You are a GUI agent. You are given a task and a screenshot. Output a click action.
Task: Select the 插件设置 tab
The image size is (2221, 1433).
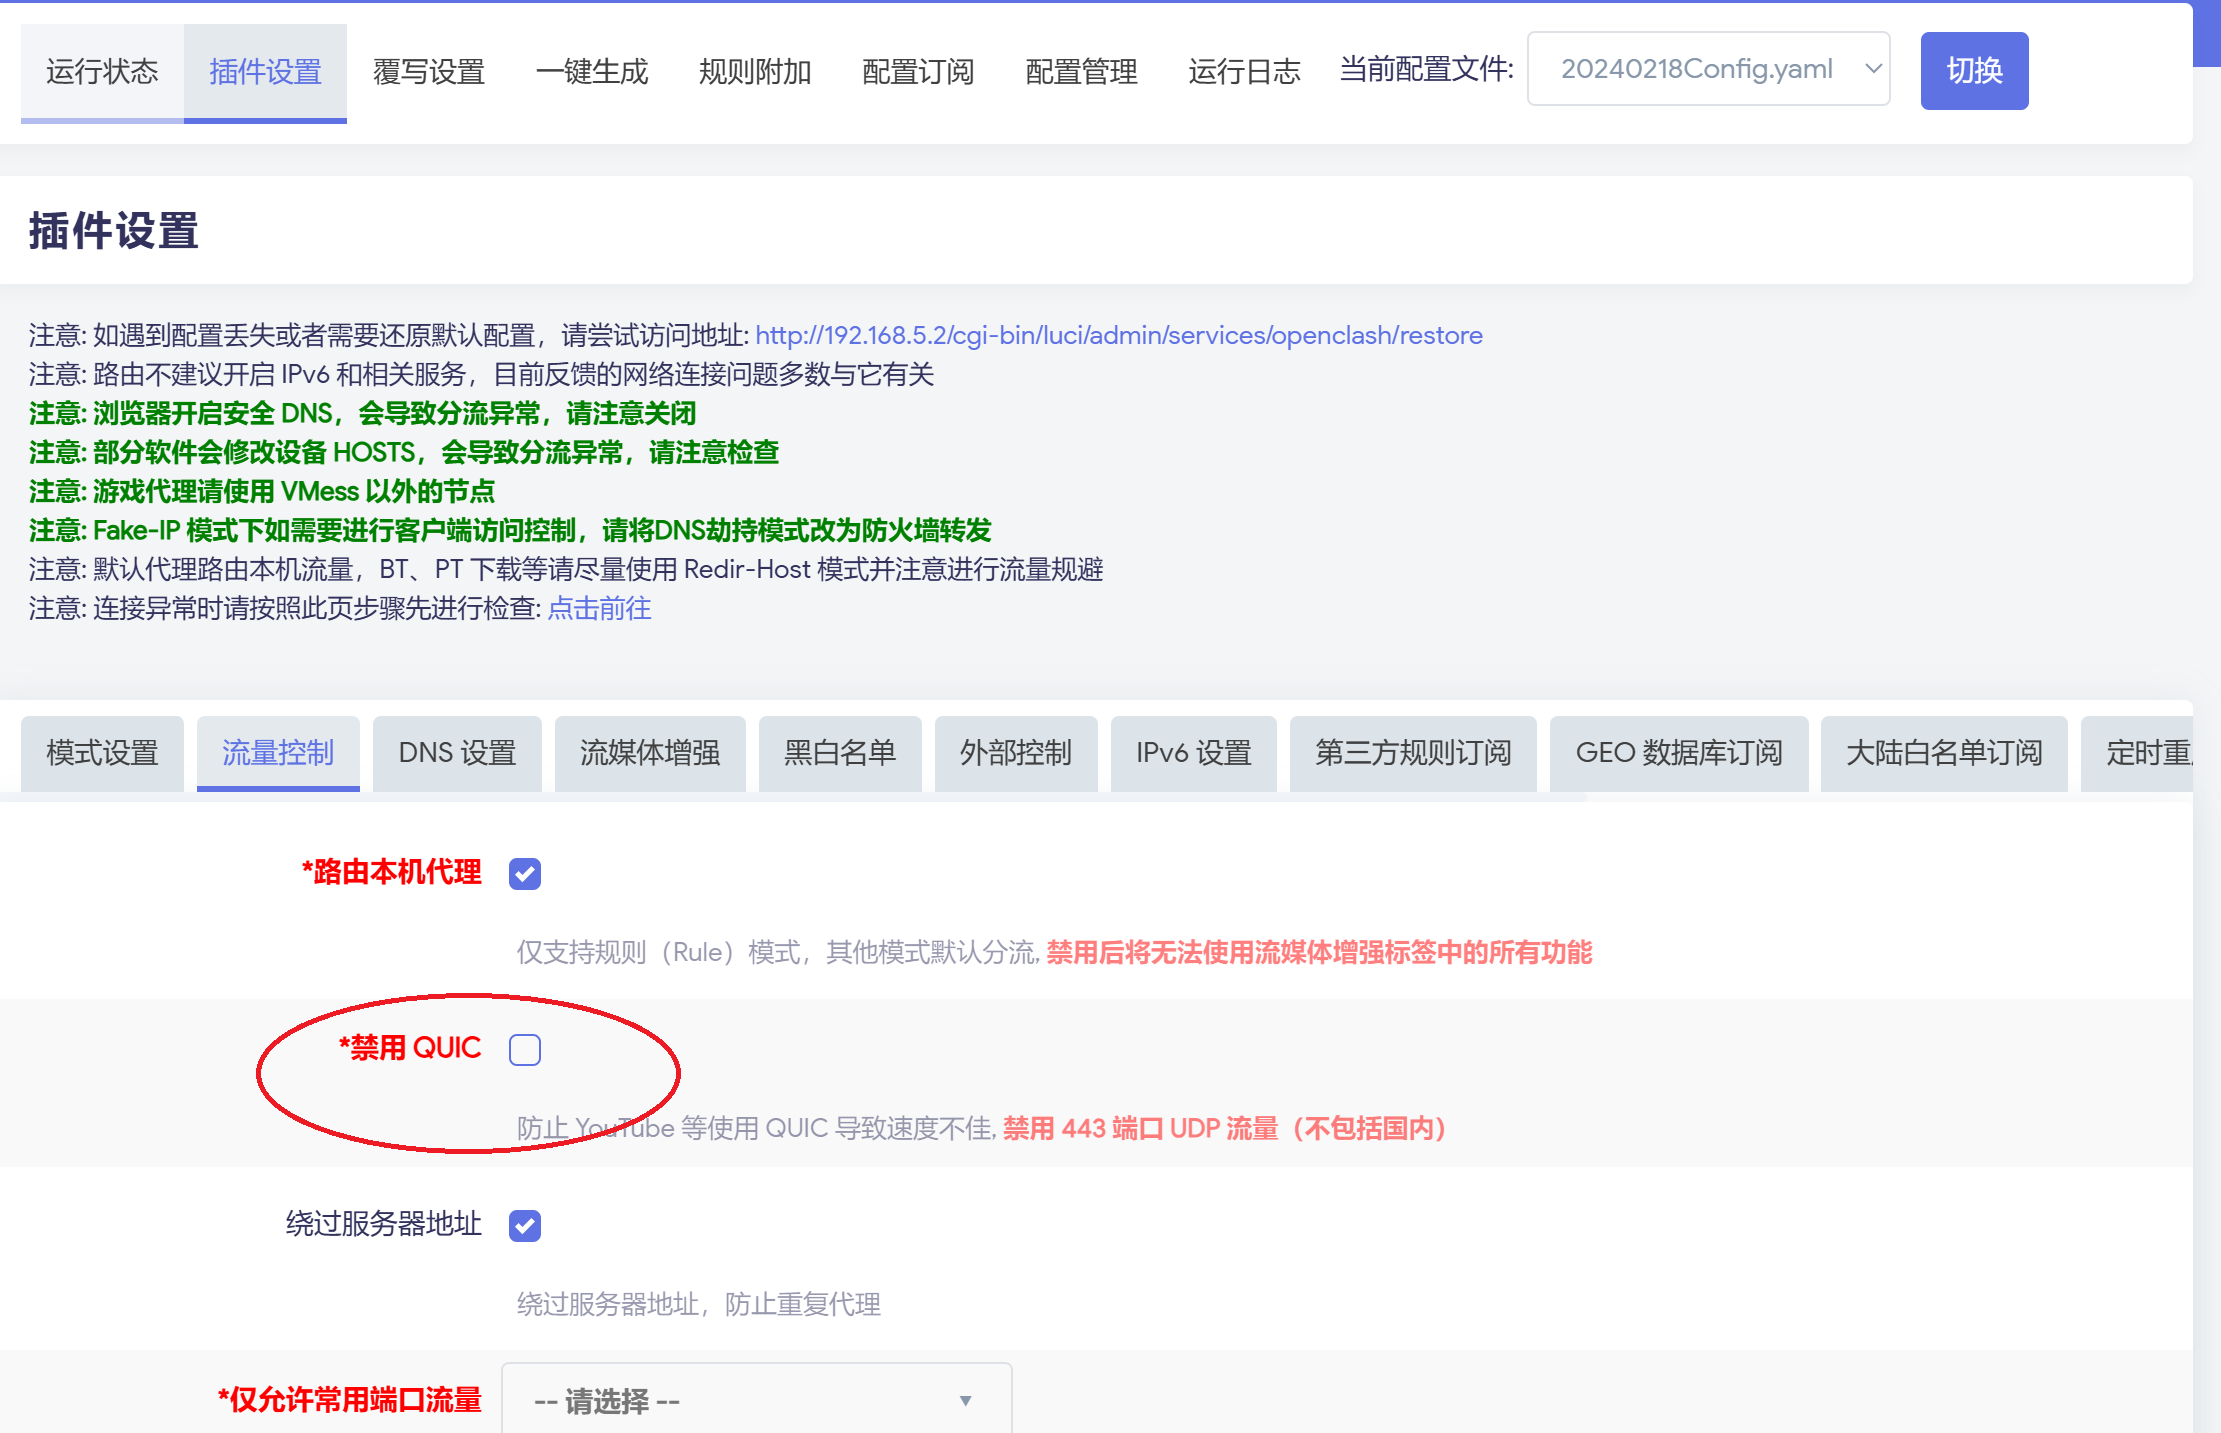pos(265,72)
